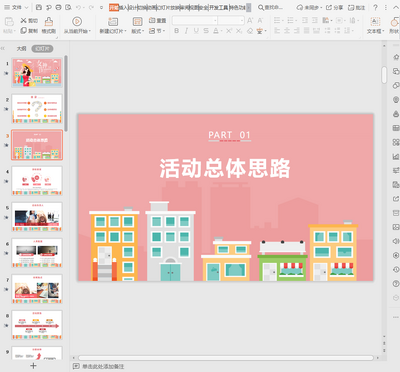Click the thumbnail panel vertical scrollbar
Image resolution: width=400 pixels, height=372 pixels.
point(66,93)
